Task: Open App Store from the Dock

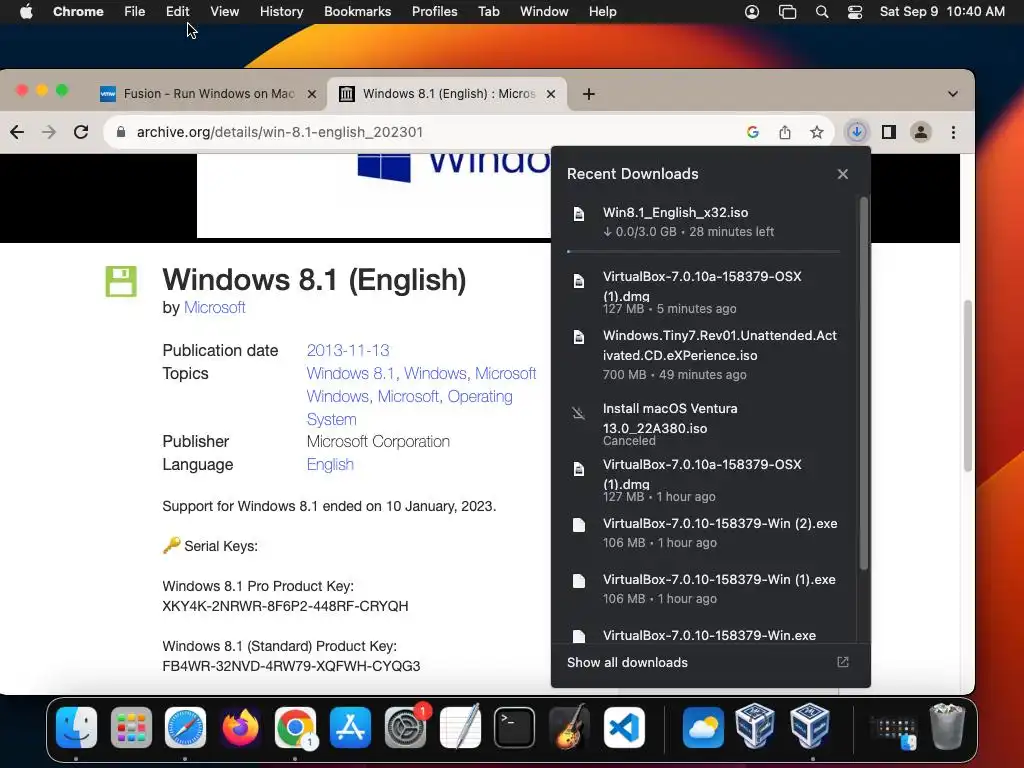Action: (350, 728)
